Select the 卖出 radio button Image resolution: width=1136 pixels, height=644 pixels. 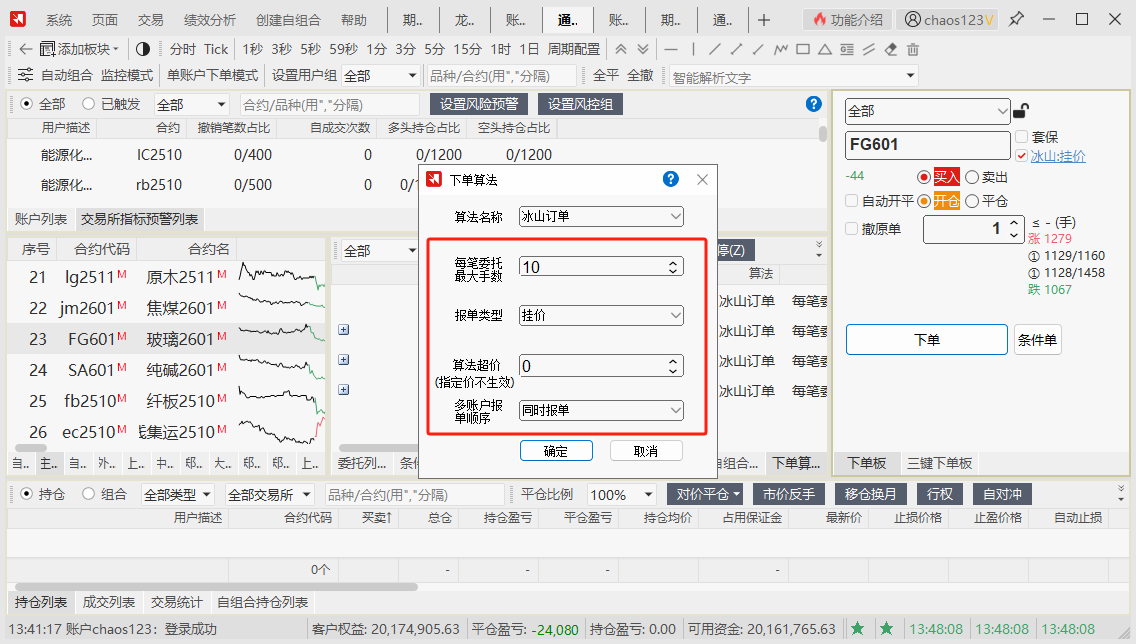[x=972, y=177]
